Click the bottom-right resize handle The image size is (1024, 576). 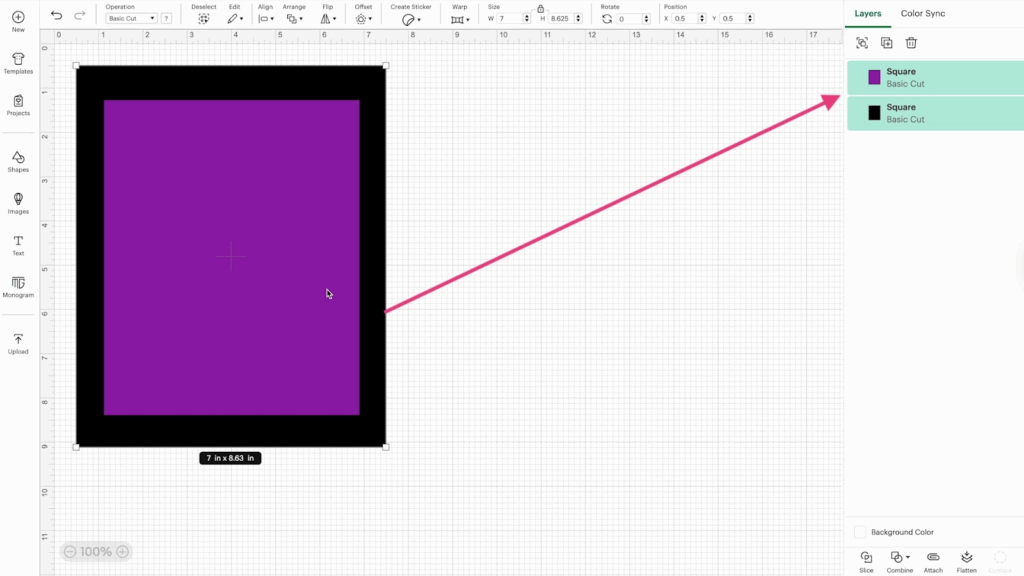386,447
